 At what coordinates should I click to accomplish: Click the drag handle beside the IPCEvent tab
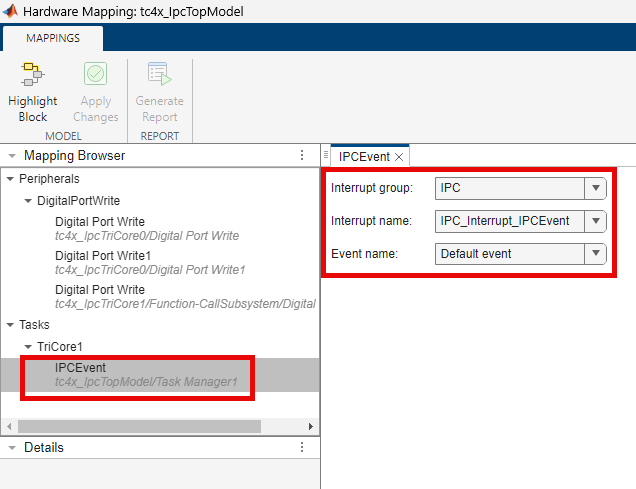point(326,155)
